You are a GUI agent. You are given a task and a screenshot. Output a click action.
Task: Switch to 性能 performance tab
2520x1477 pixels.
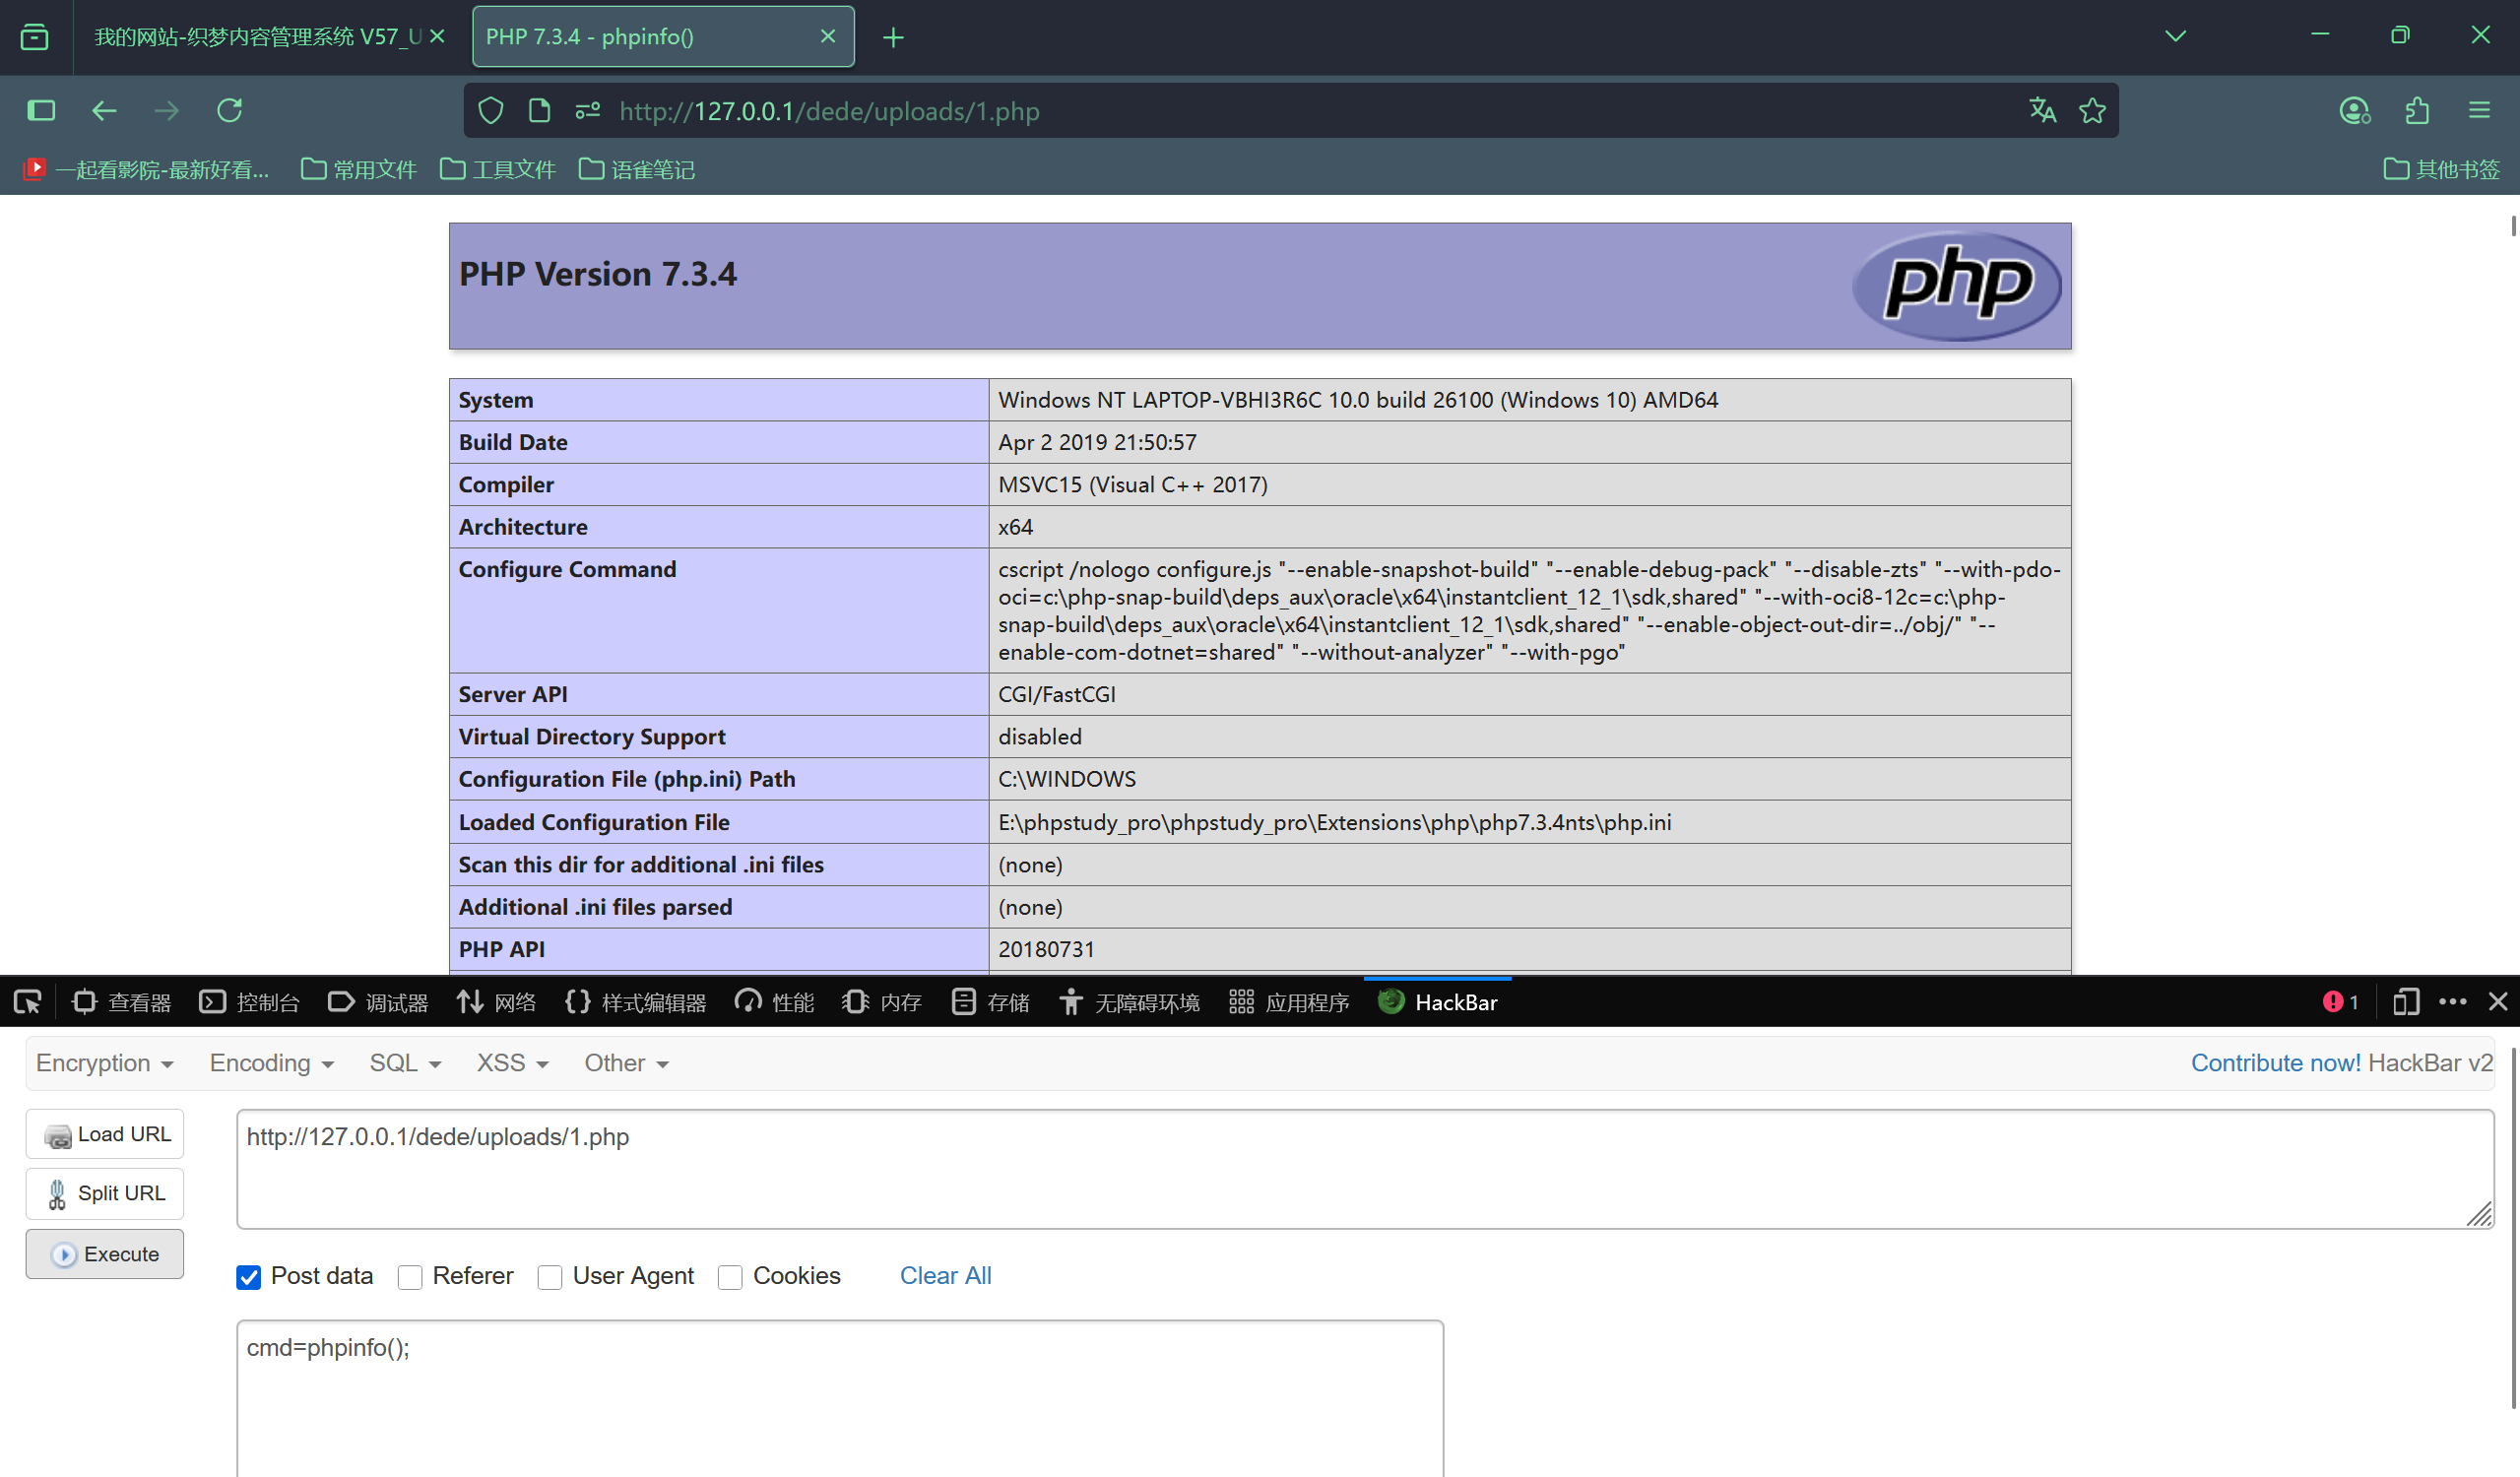click(x=774, y=1002)
